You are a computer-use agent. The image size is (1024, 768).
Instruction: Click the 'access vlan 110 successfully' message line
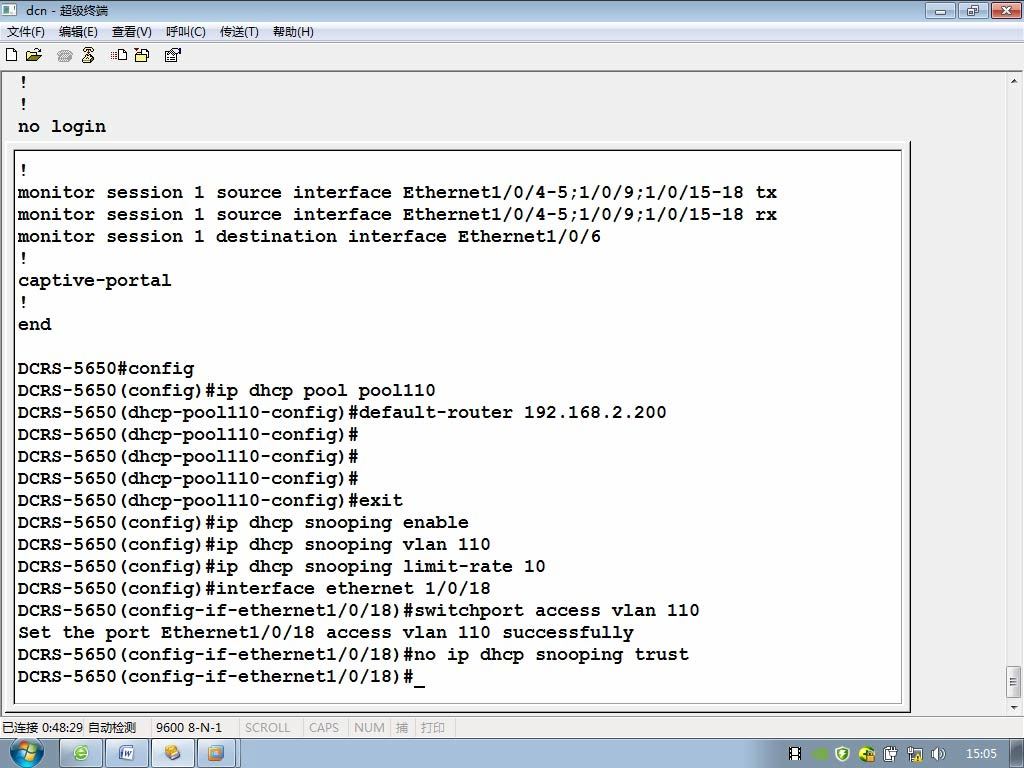tap(326, 633)
